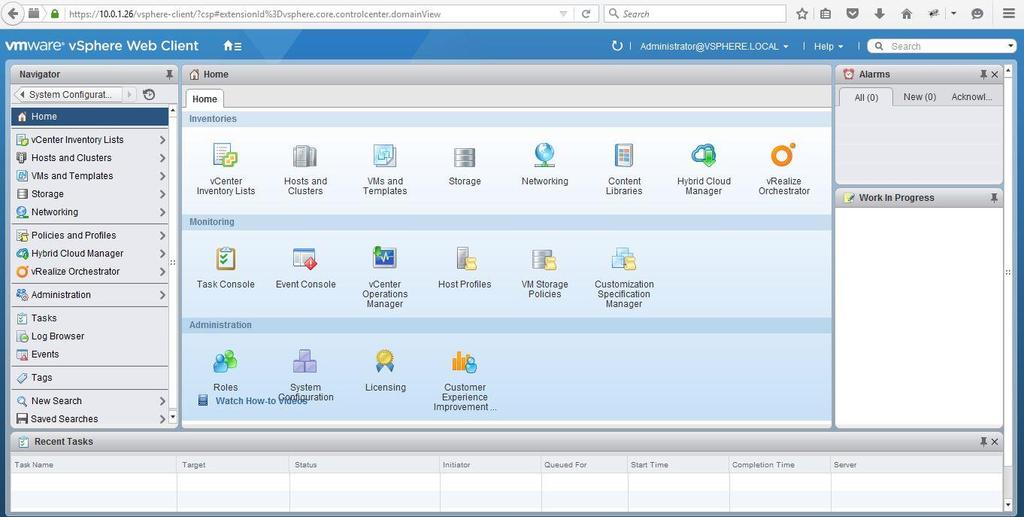The width and height of the screenshot is (1024, 517).
Task: Open Customization Specification Manager icon
Action: tap(624, 259)
